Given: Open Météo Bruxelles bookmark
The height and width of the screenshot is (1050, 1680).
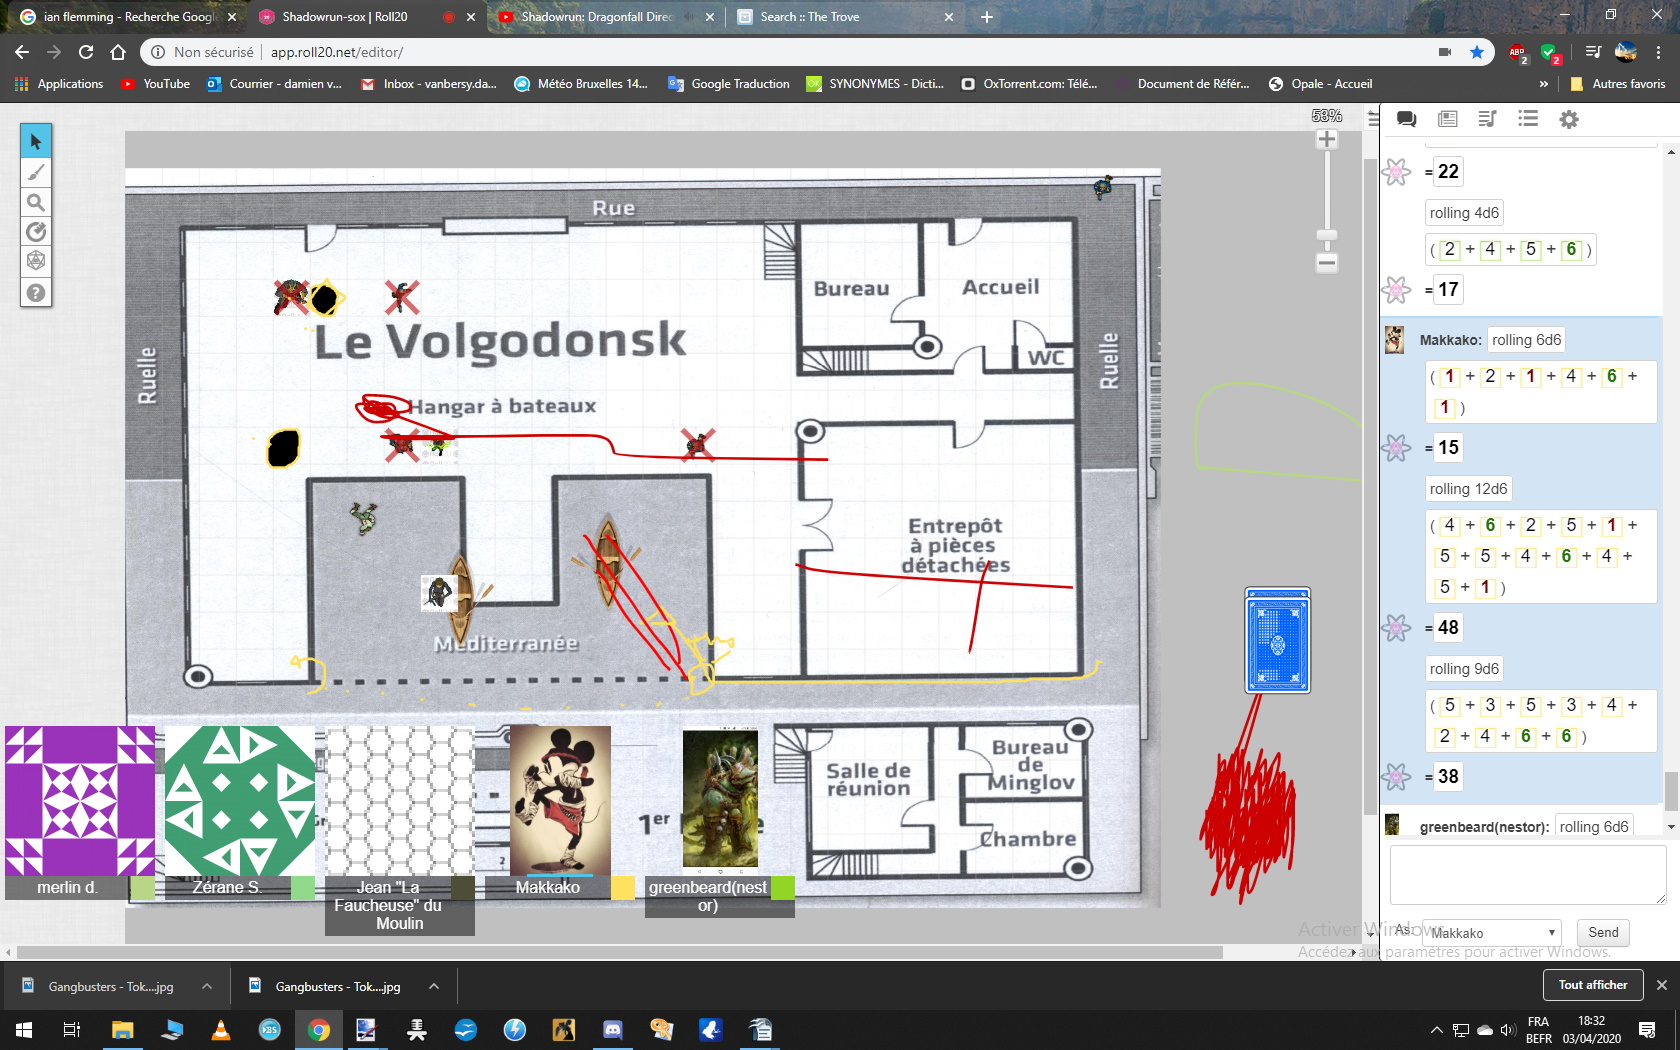Looking at the screenshot, I should pos(581,84).
